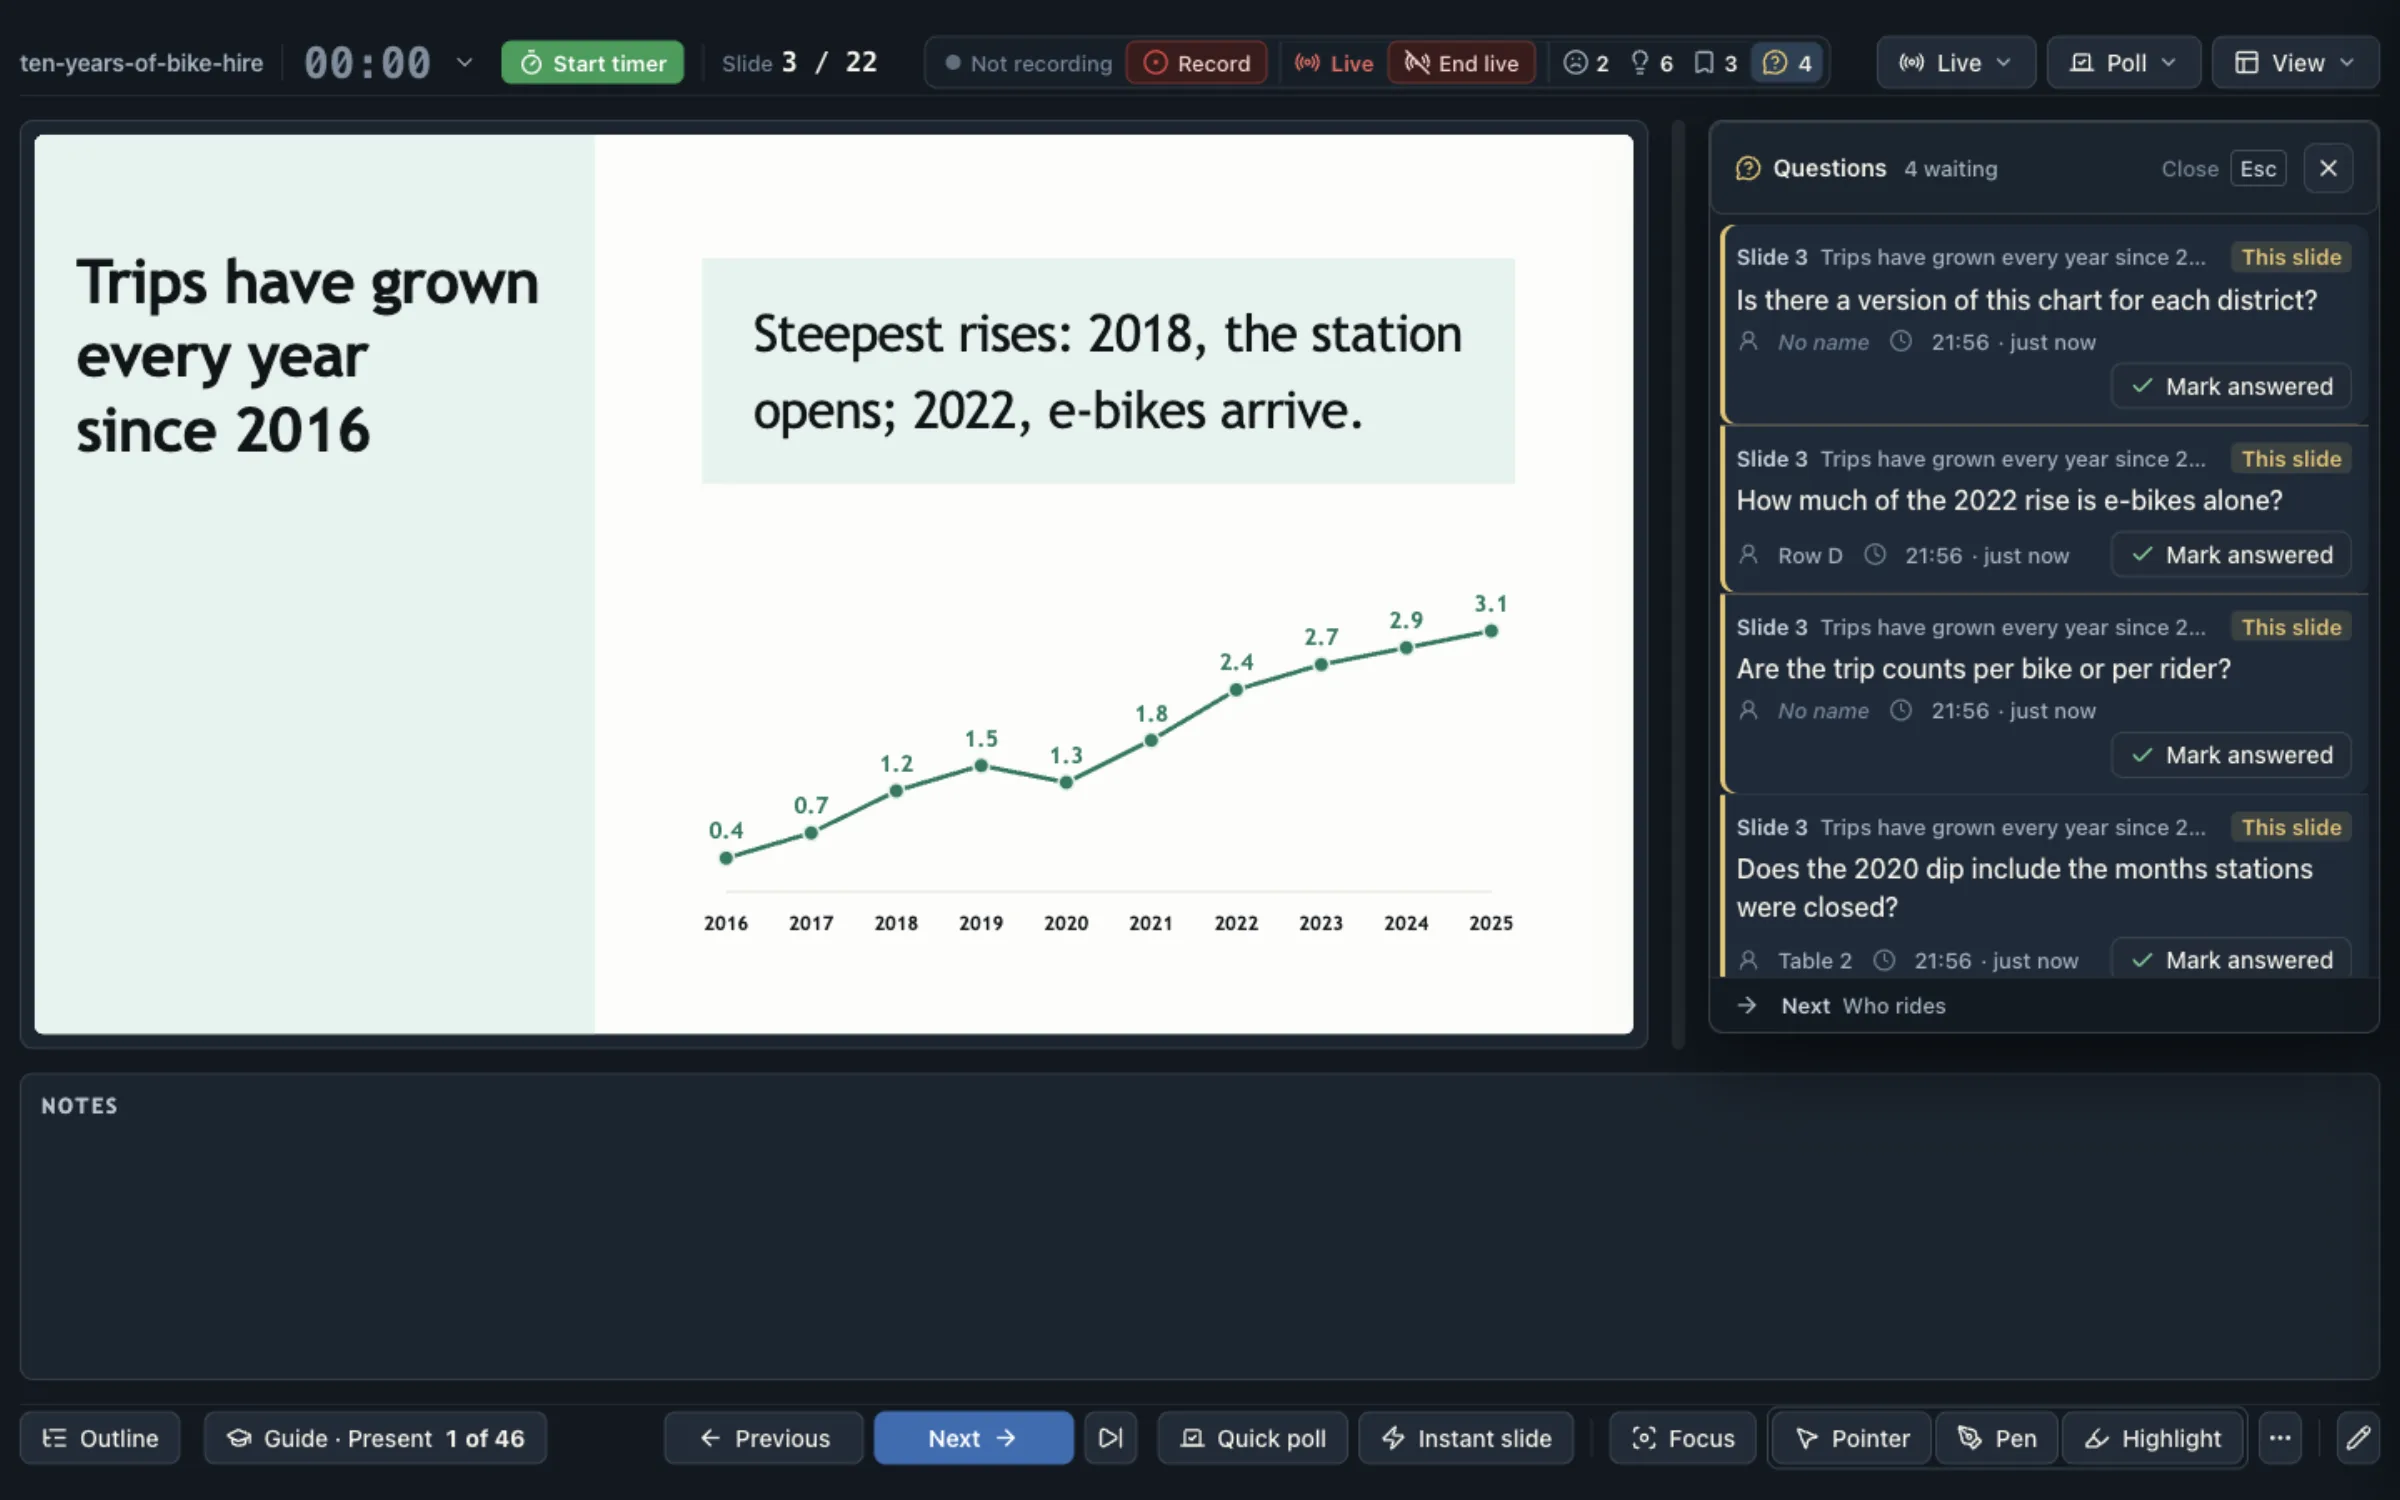Select the Pen tool
The image size is (2400, 1500).
click(x=1997, y=1438)
